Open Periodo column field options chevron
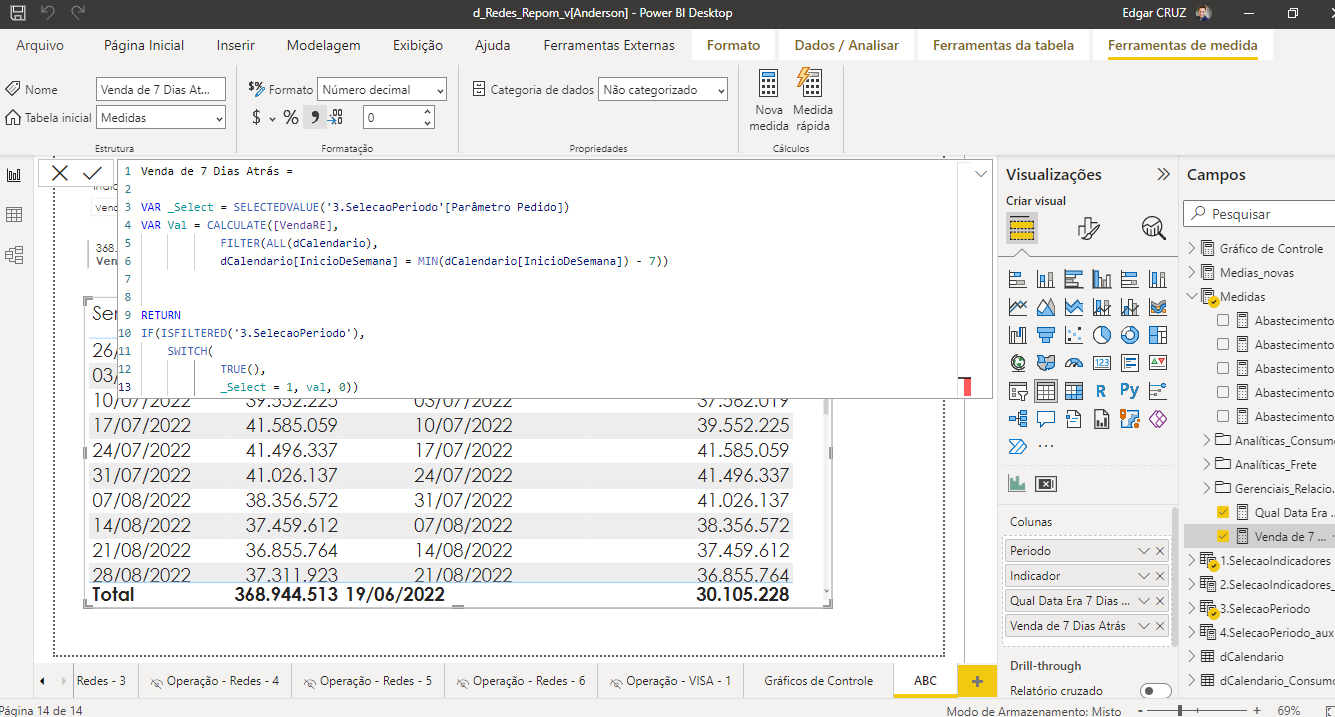Viewport: 1335px width, 717px height. (1144, 551)
